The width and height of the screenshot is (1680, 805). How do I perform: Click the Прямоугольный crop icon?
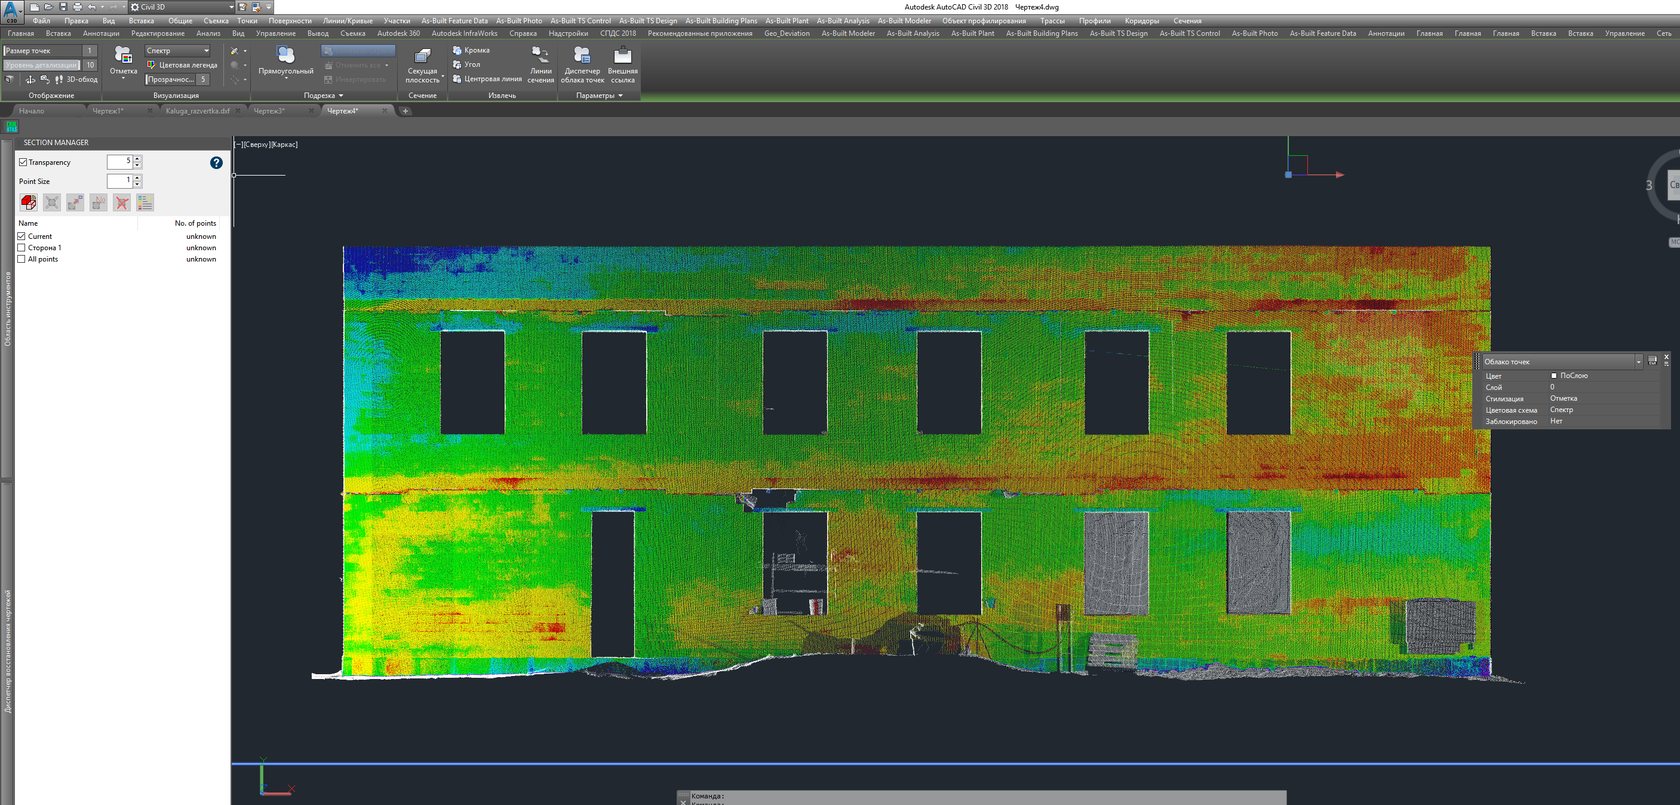click(x=286, y=54)
